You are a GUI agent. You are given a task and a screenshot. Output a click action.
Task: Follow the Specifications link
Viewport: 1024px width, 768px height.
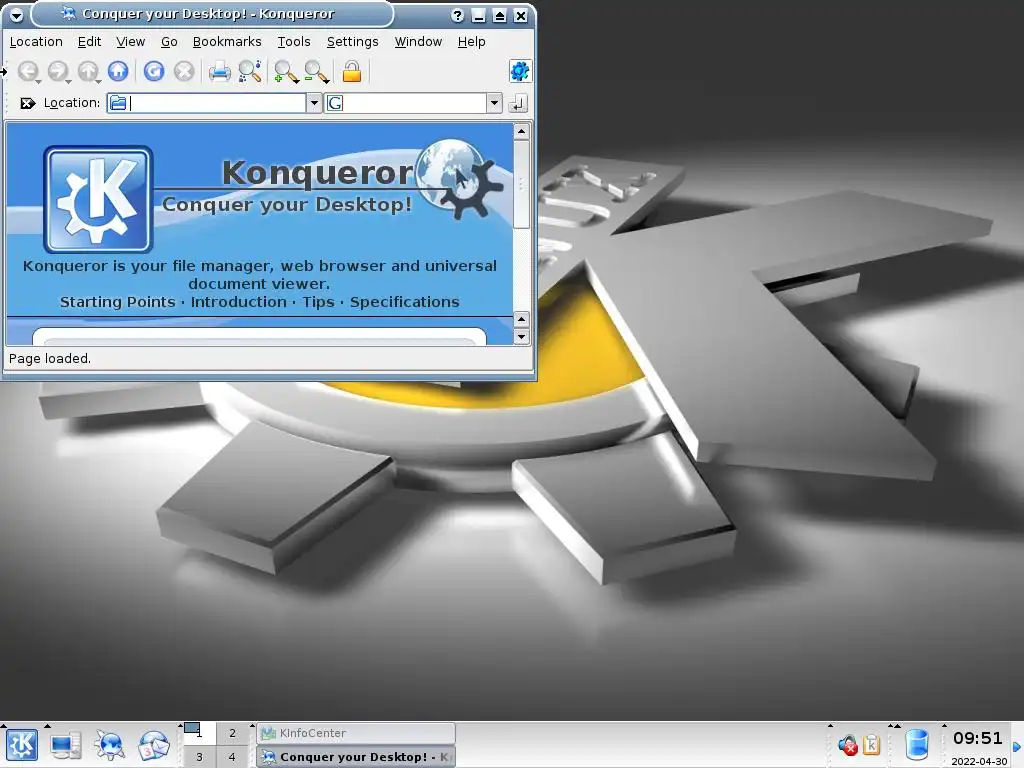point(405,302)
